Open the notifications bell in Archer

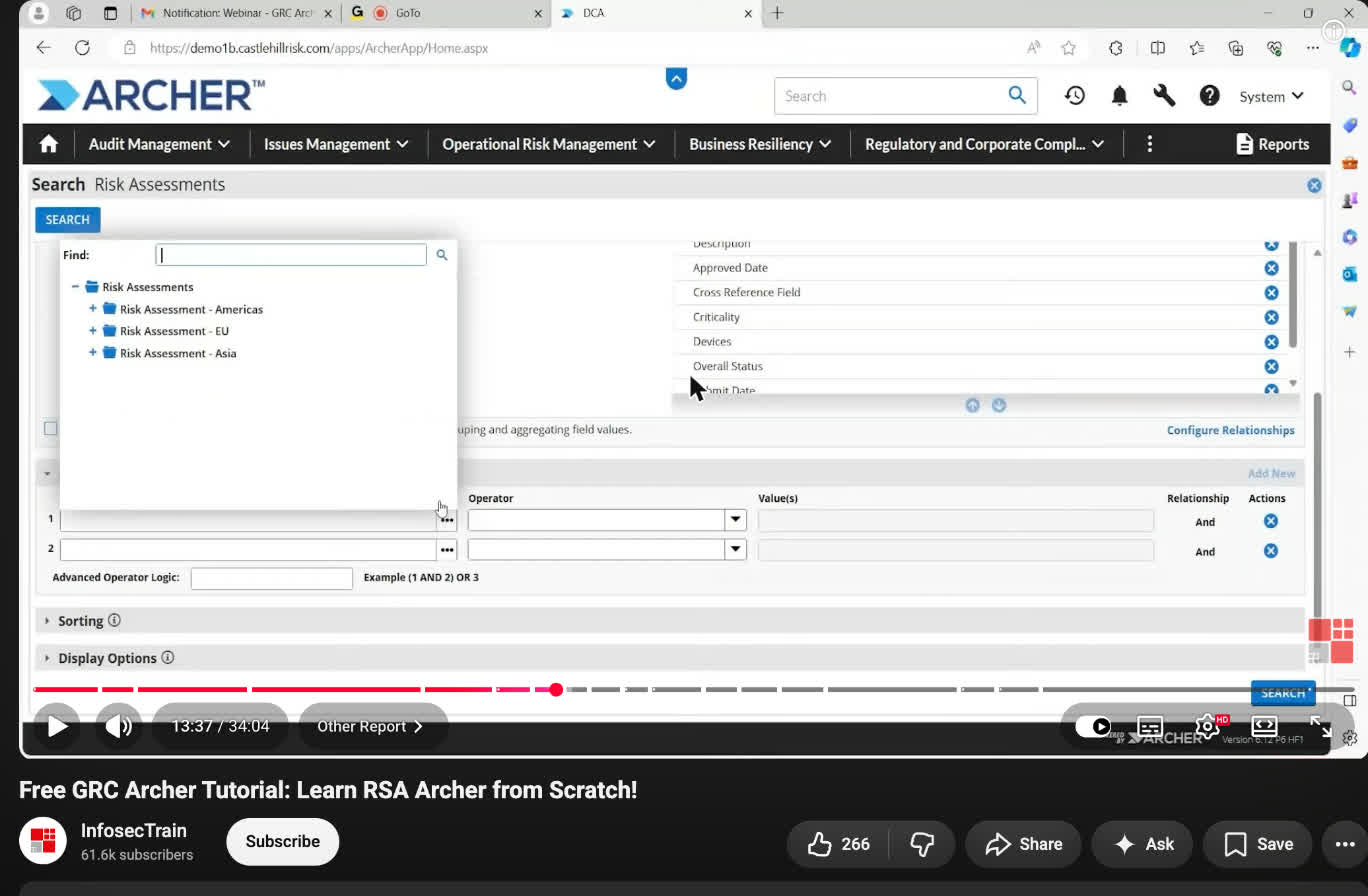coord(1120,96)
